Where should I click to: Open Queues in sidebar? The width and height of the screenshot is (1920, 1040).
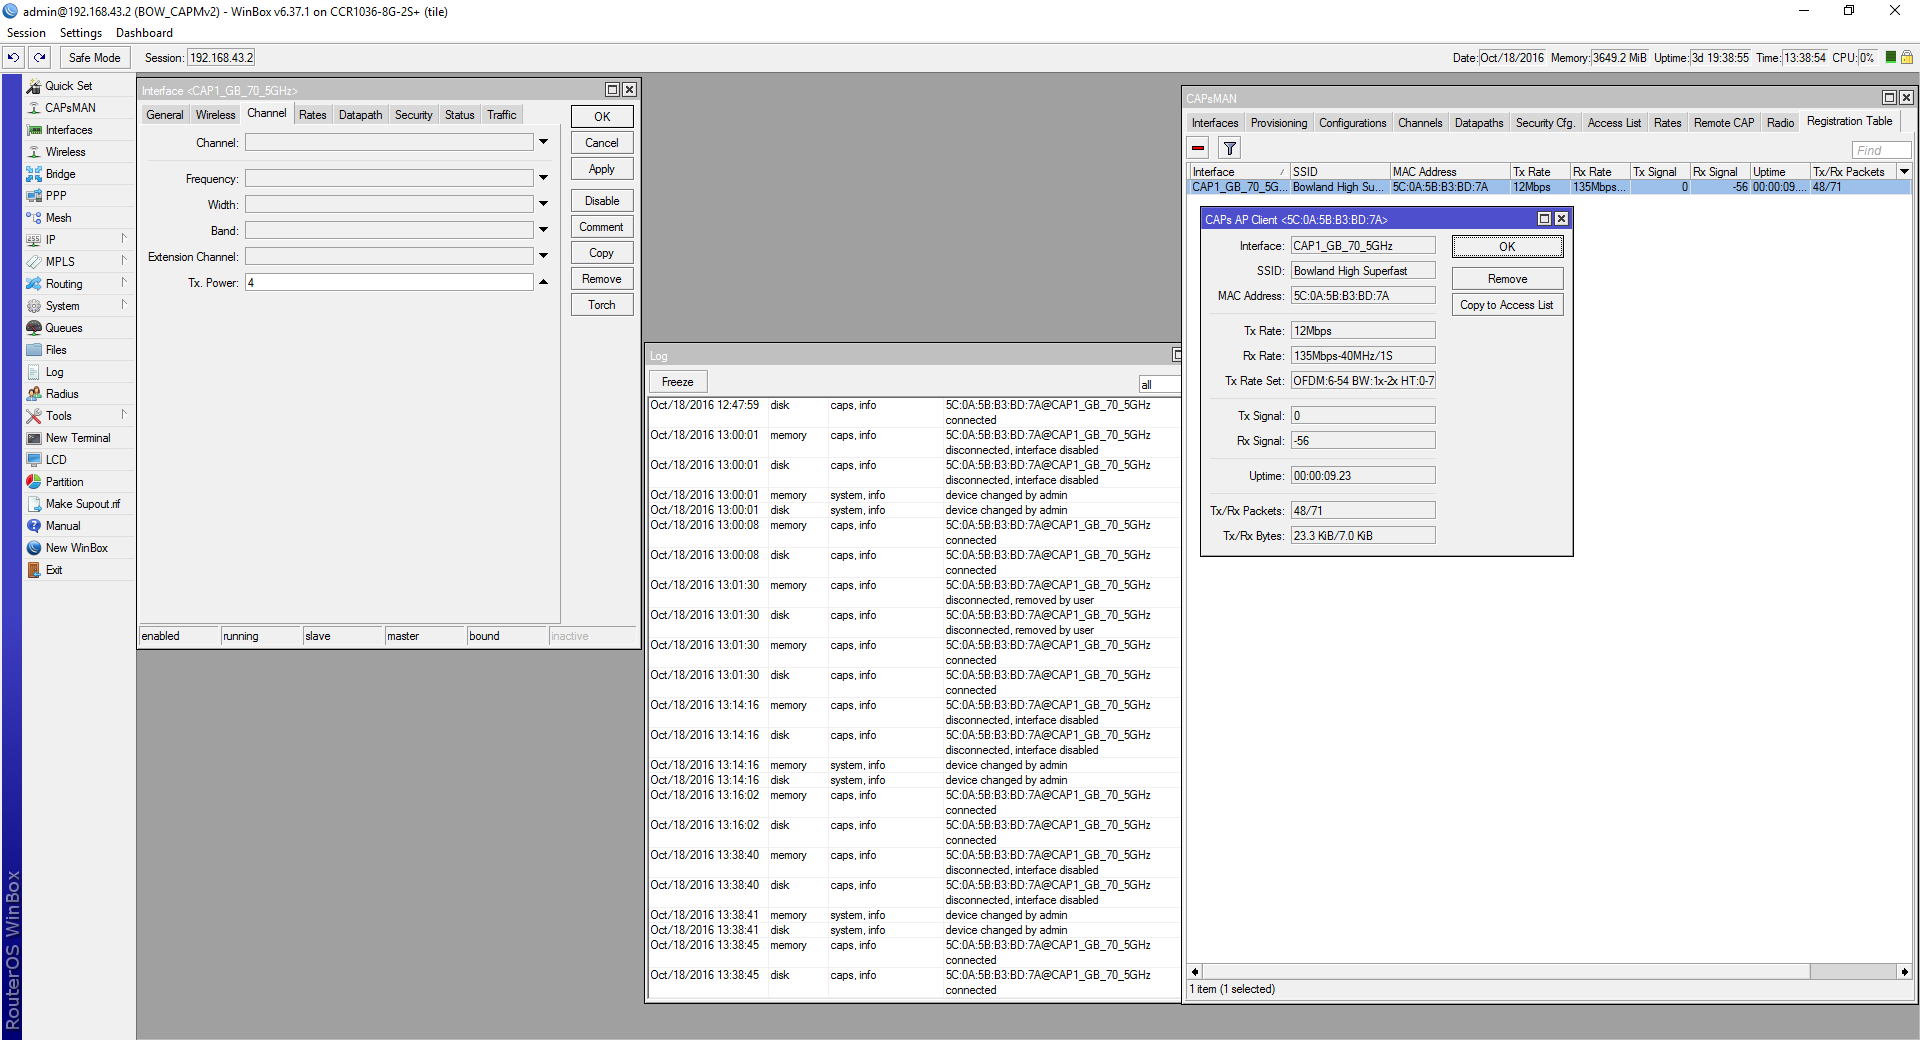pos(63,328)
